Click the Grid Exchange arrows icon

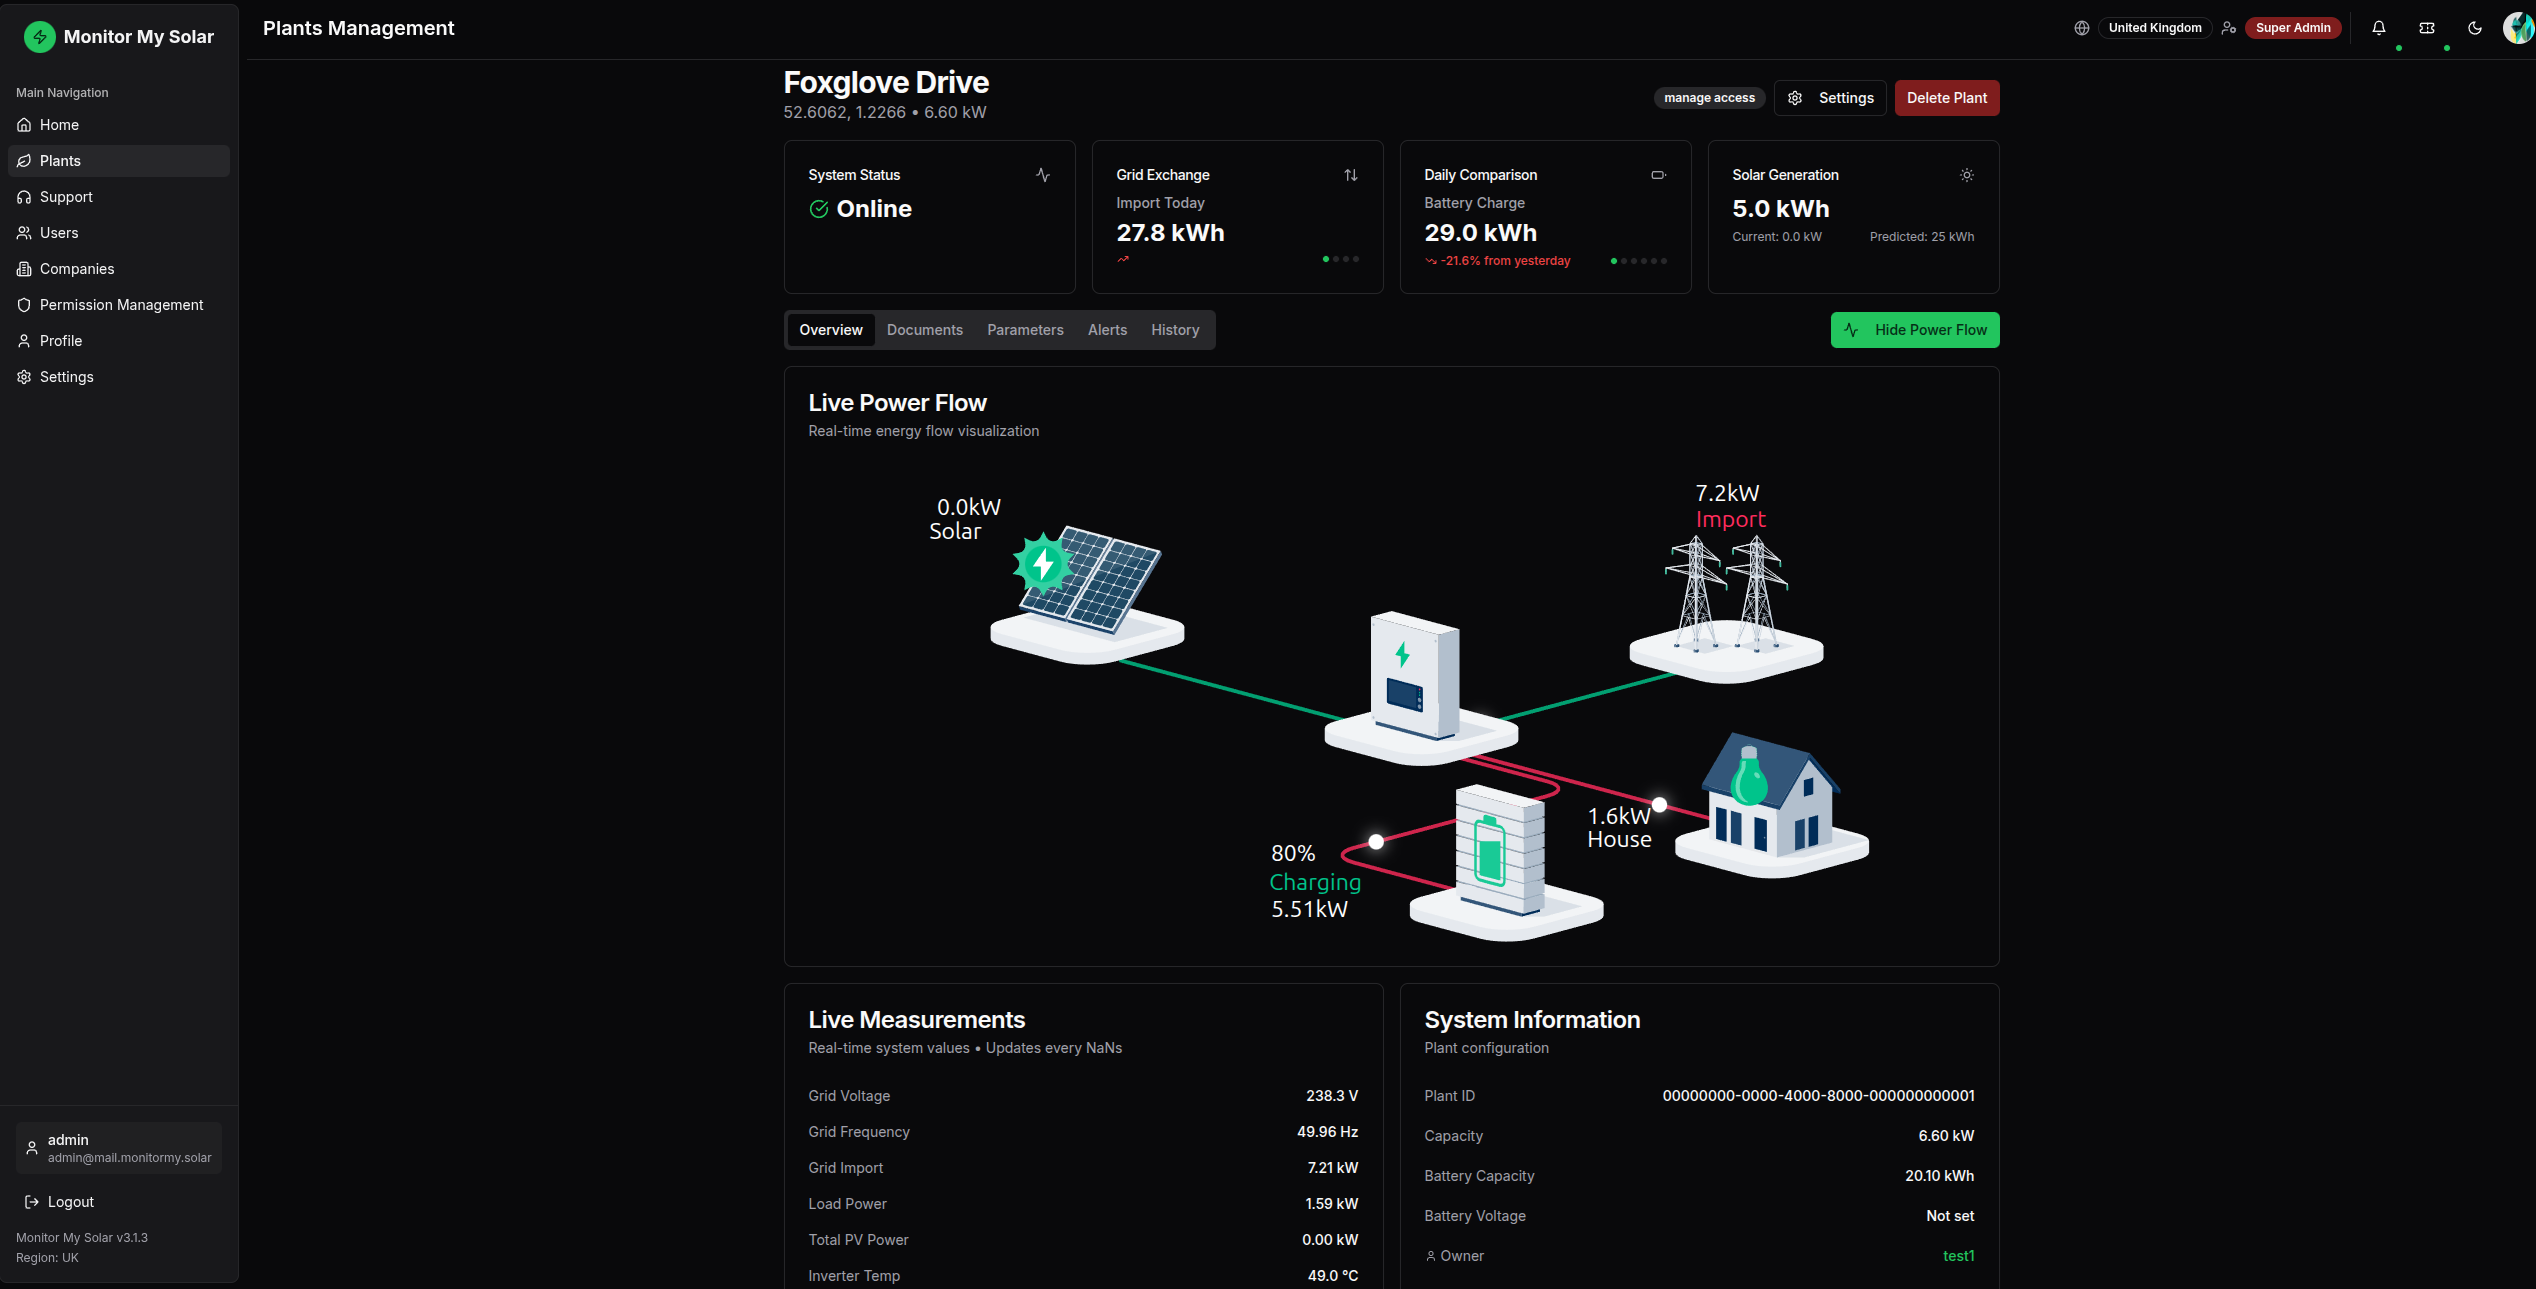click(1351, 175)
